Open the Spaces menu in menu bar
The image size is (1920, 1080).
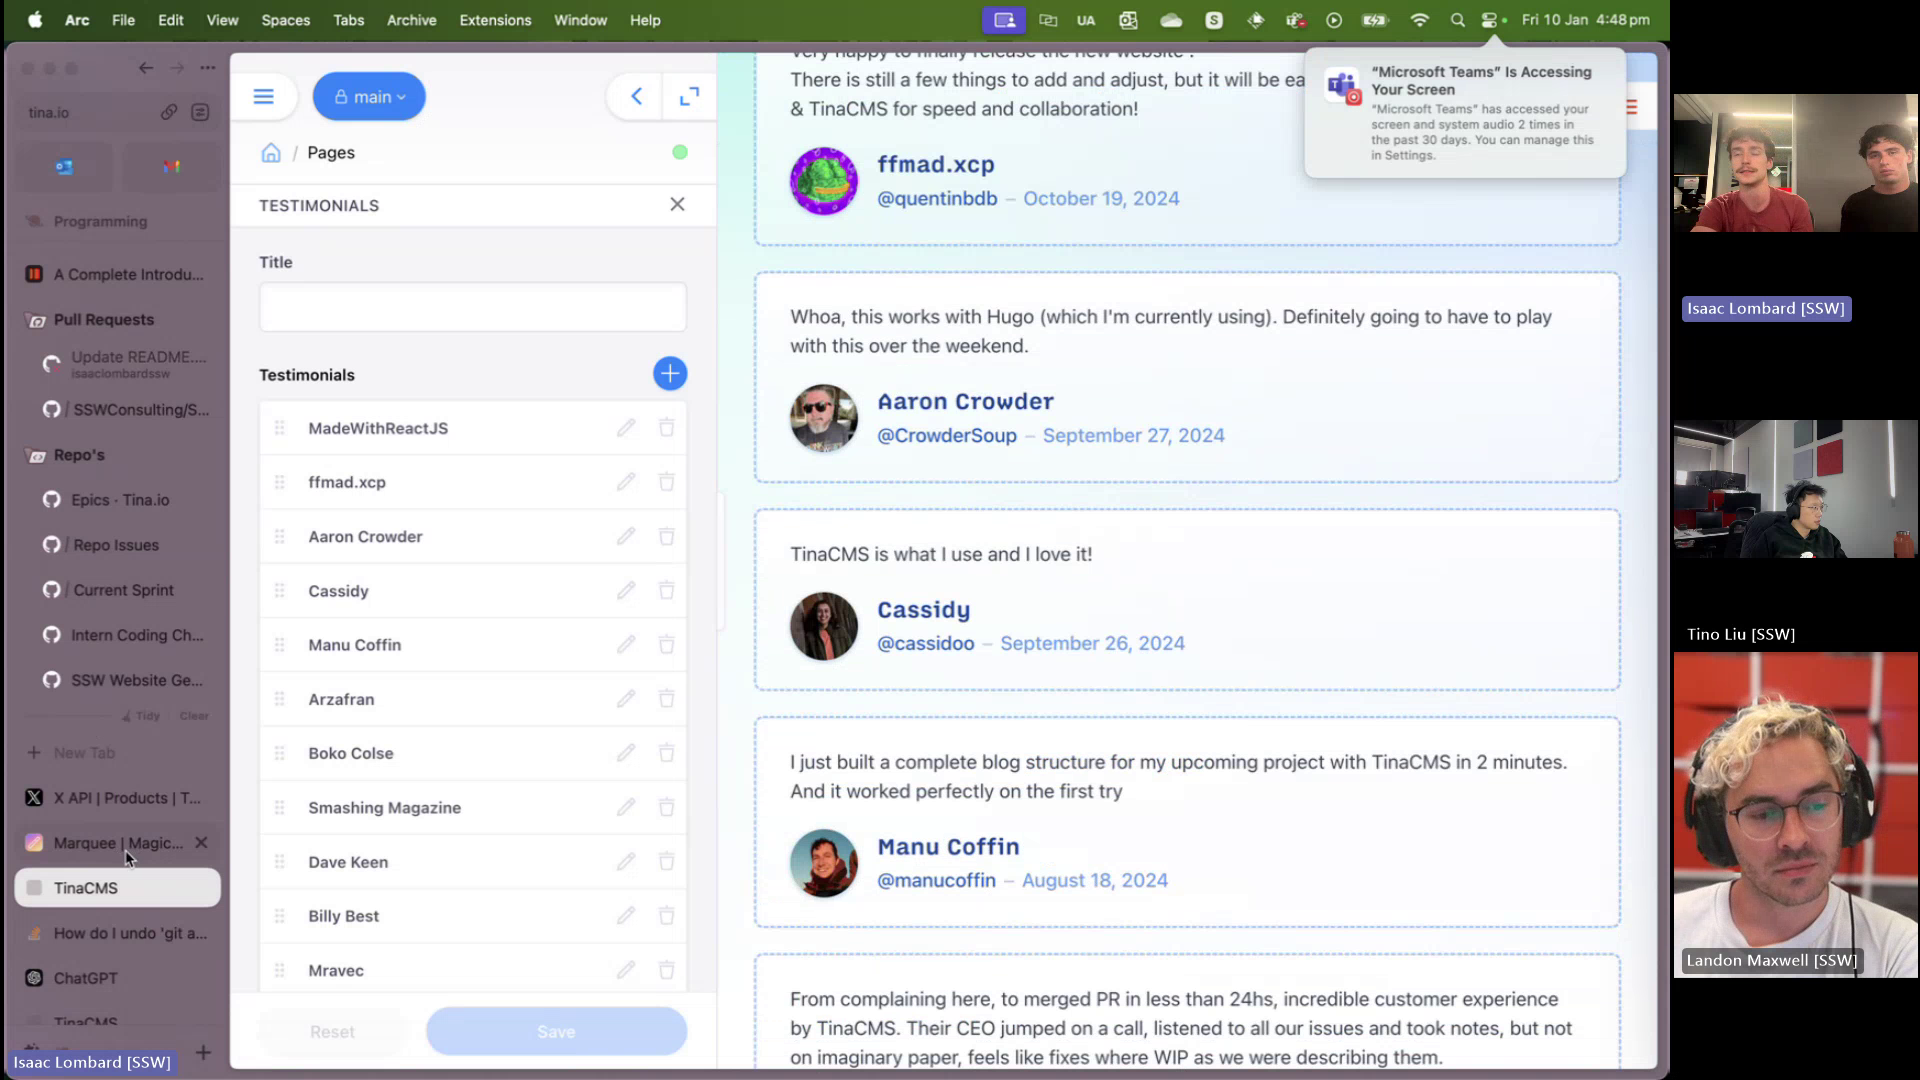(285, 20)
